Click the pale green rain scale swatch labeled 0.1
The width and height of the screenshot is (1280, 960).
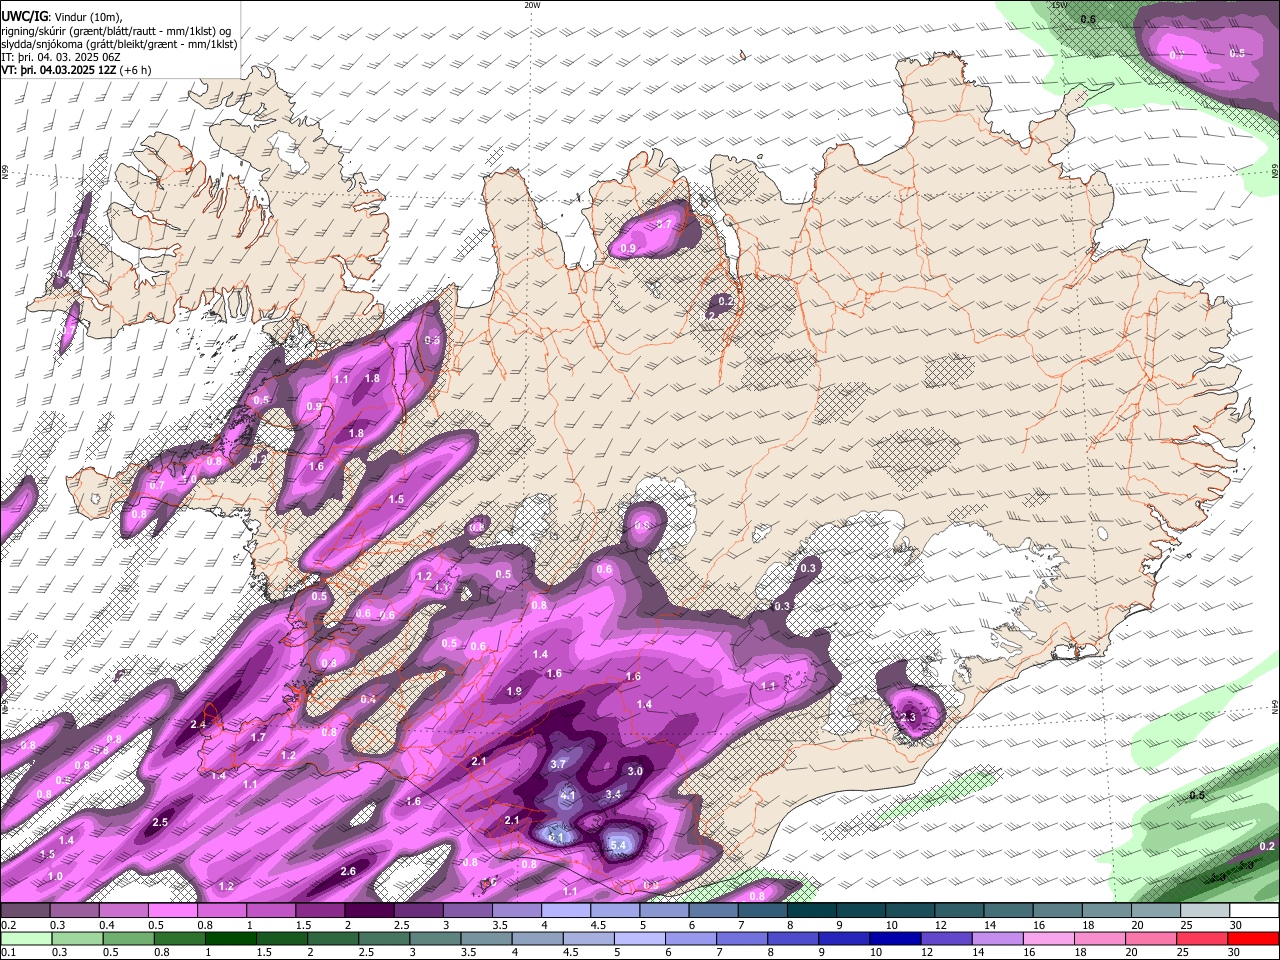(x=25, y=939)
